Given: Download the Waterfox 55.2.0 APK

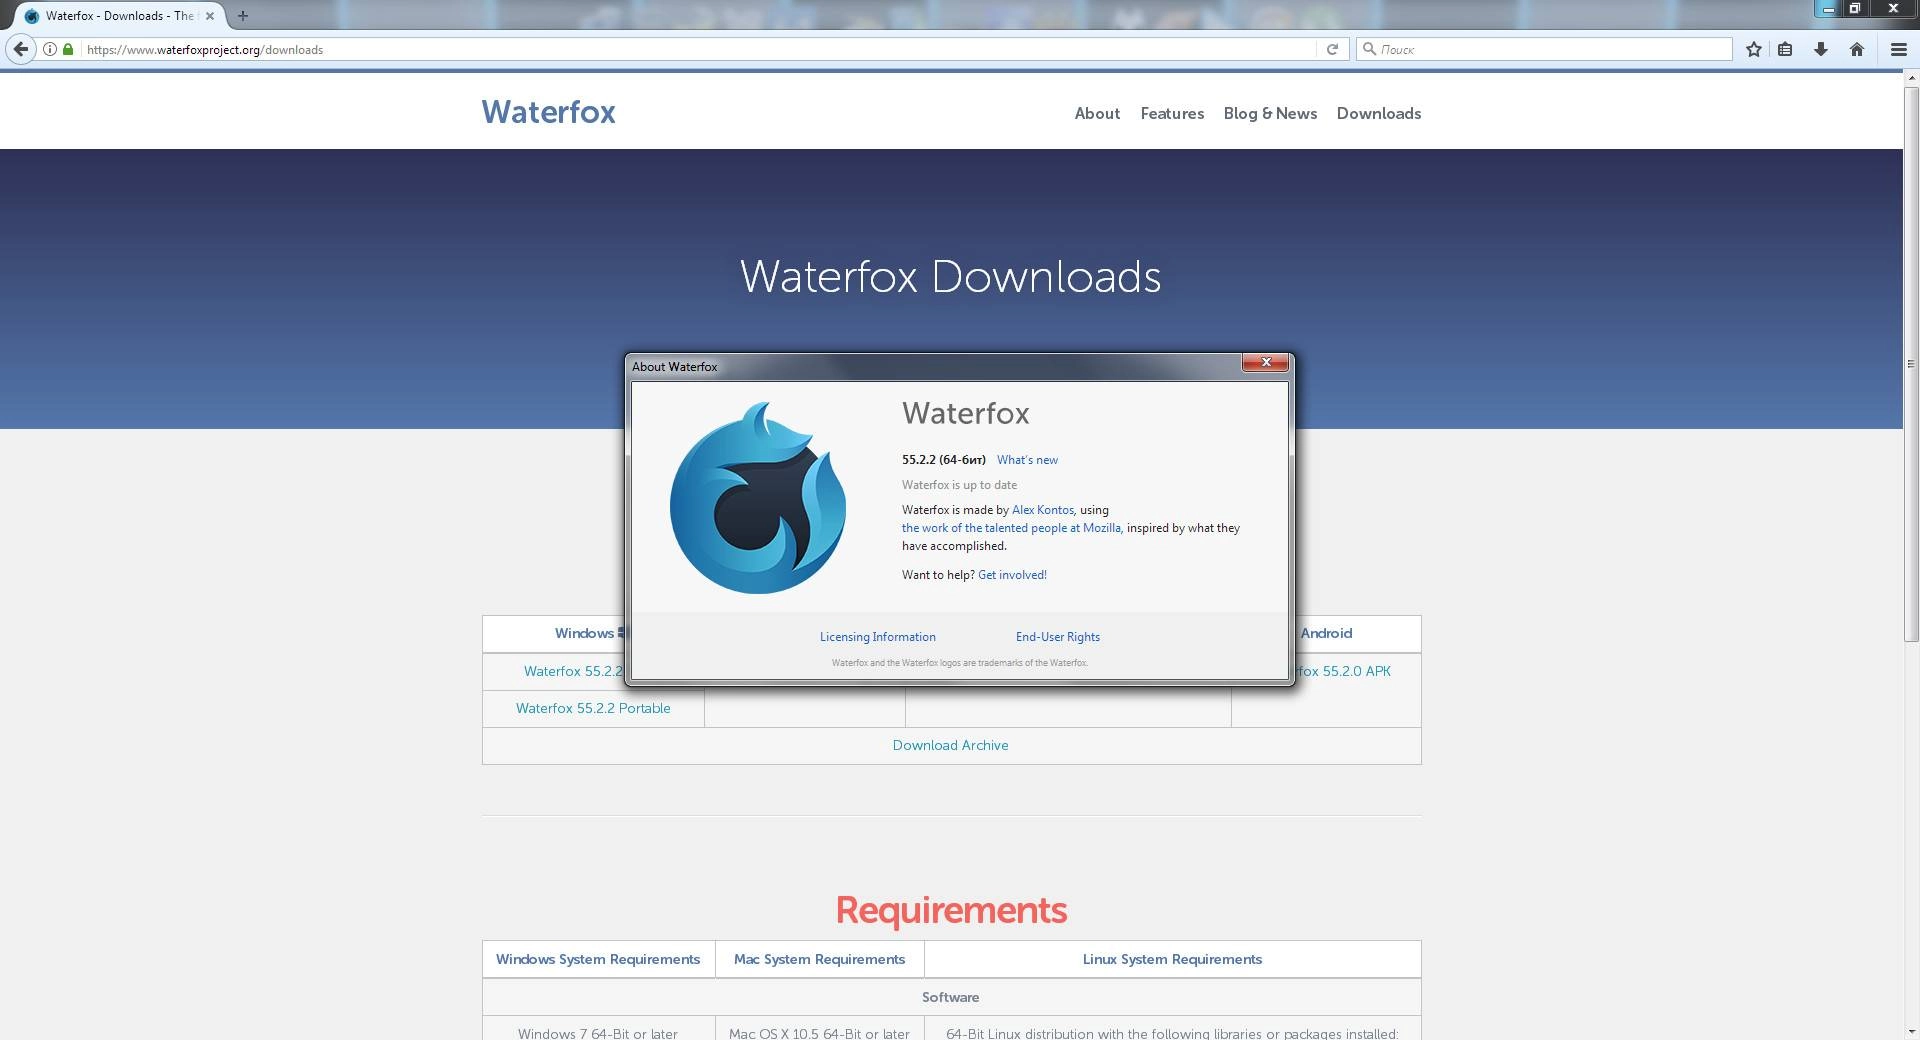Looking at the screenshot, I should [x=1343, y=671].
